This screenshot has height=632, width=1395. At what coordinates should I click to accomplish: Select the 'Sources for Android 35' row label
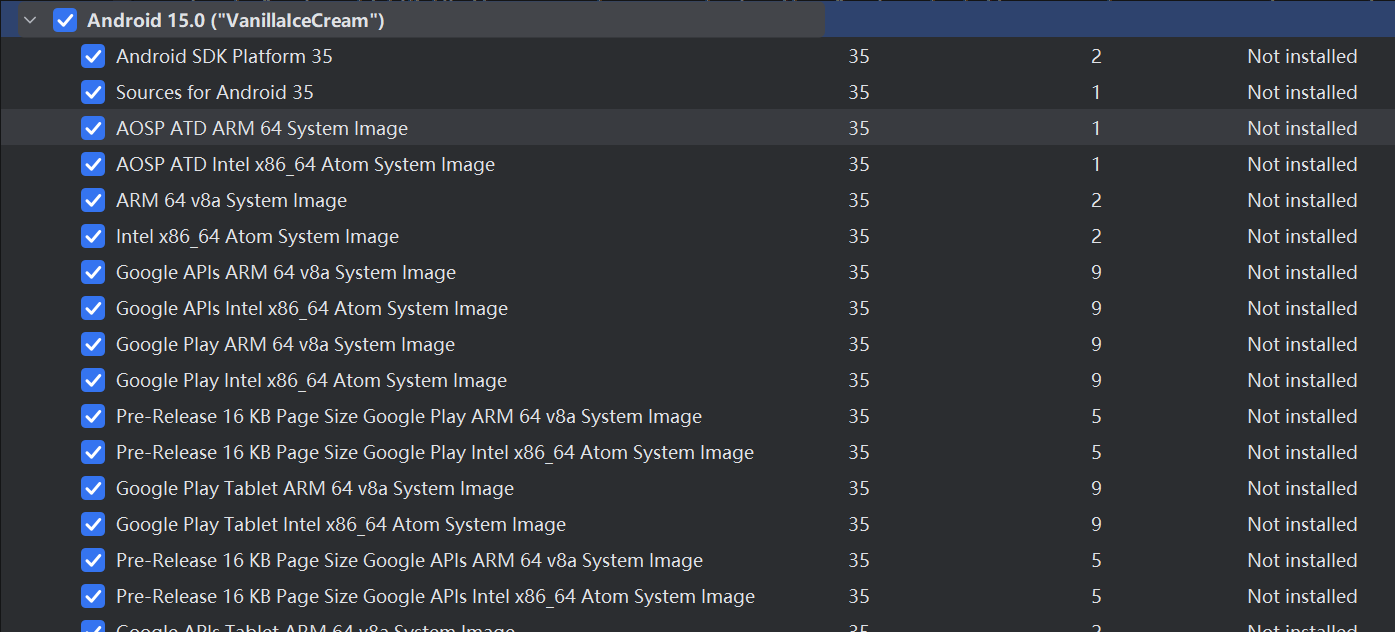(x=215, y=92)
